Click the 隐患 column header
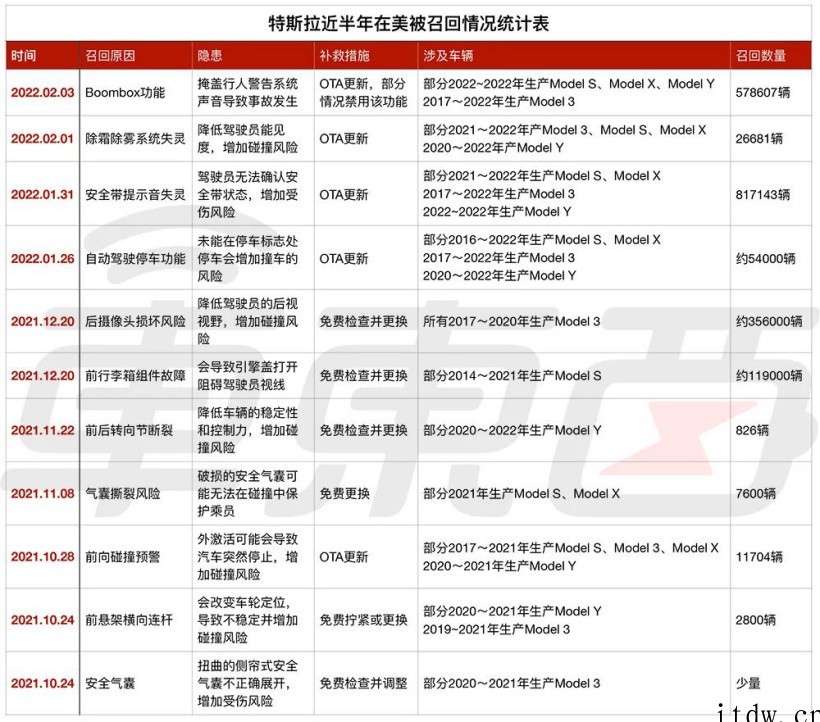Screen dimensions: 820x722 pyautogui.click(x=210, y=55)
